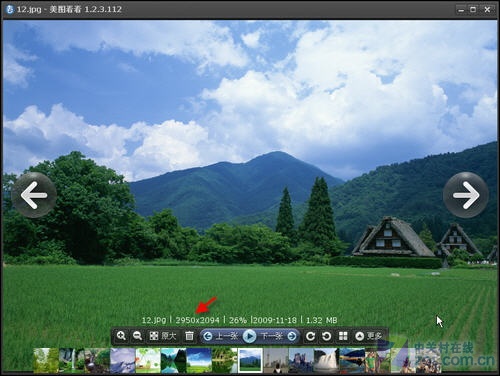Screen dimensions: 500x376
Task: Start slideshow with the play button
Action: pyautogui.click(x=249, y=336)
